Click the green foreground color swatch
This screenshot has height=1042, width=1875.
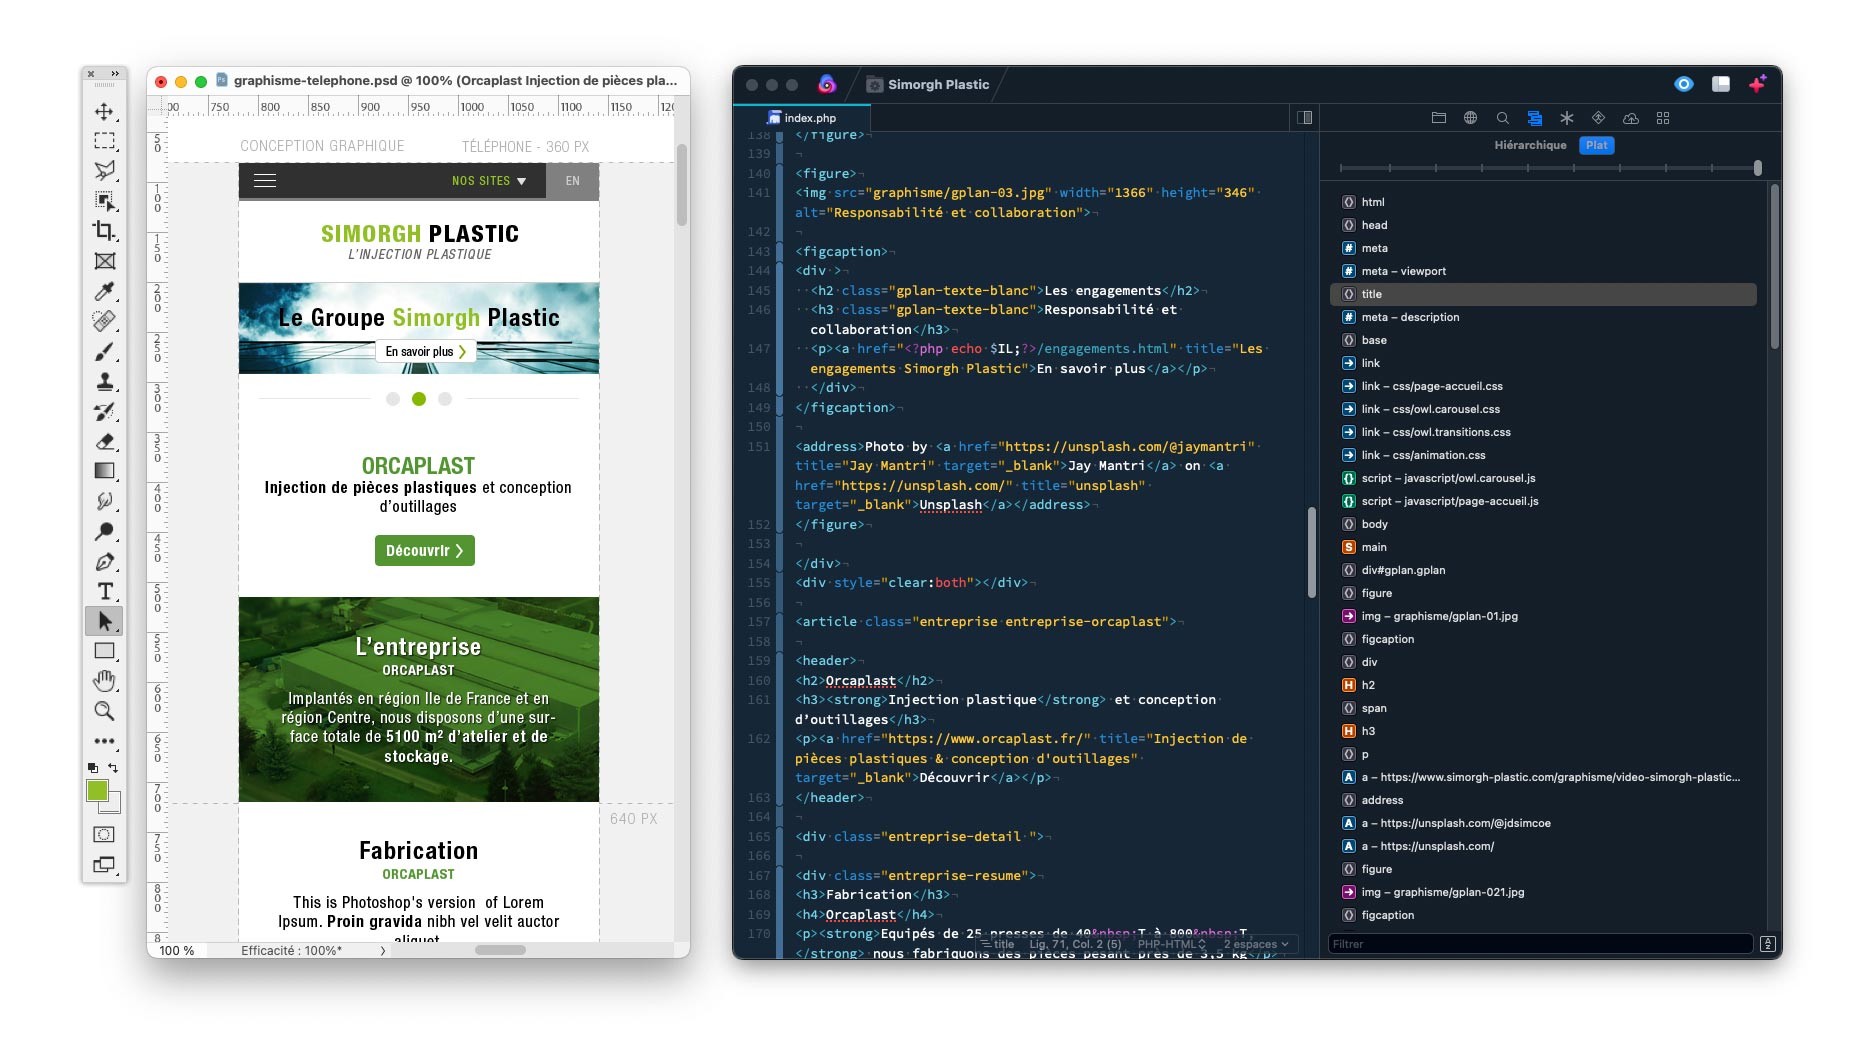(97, 791)
